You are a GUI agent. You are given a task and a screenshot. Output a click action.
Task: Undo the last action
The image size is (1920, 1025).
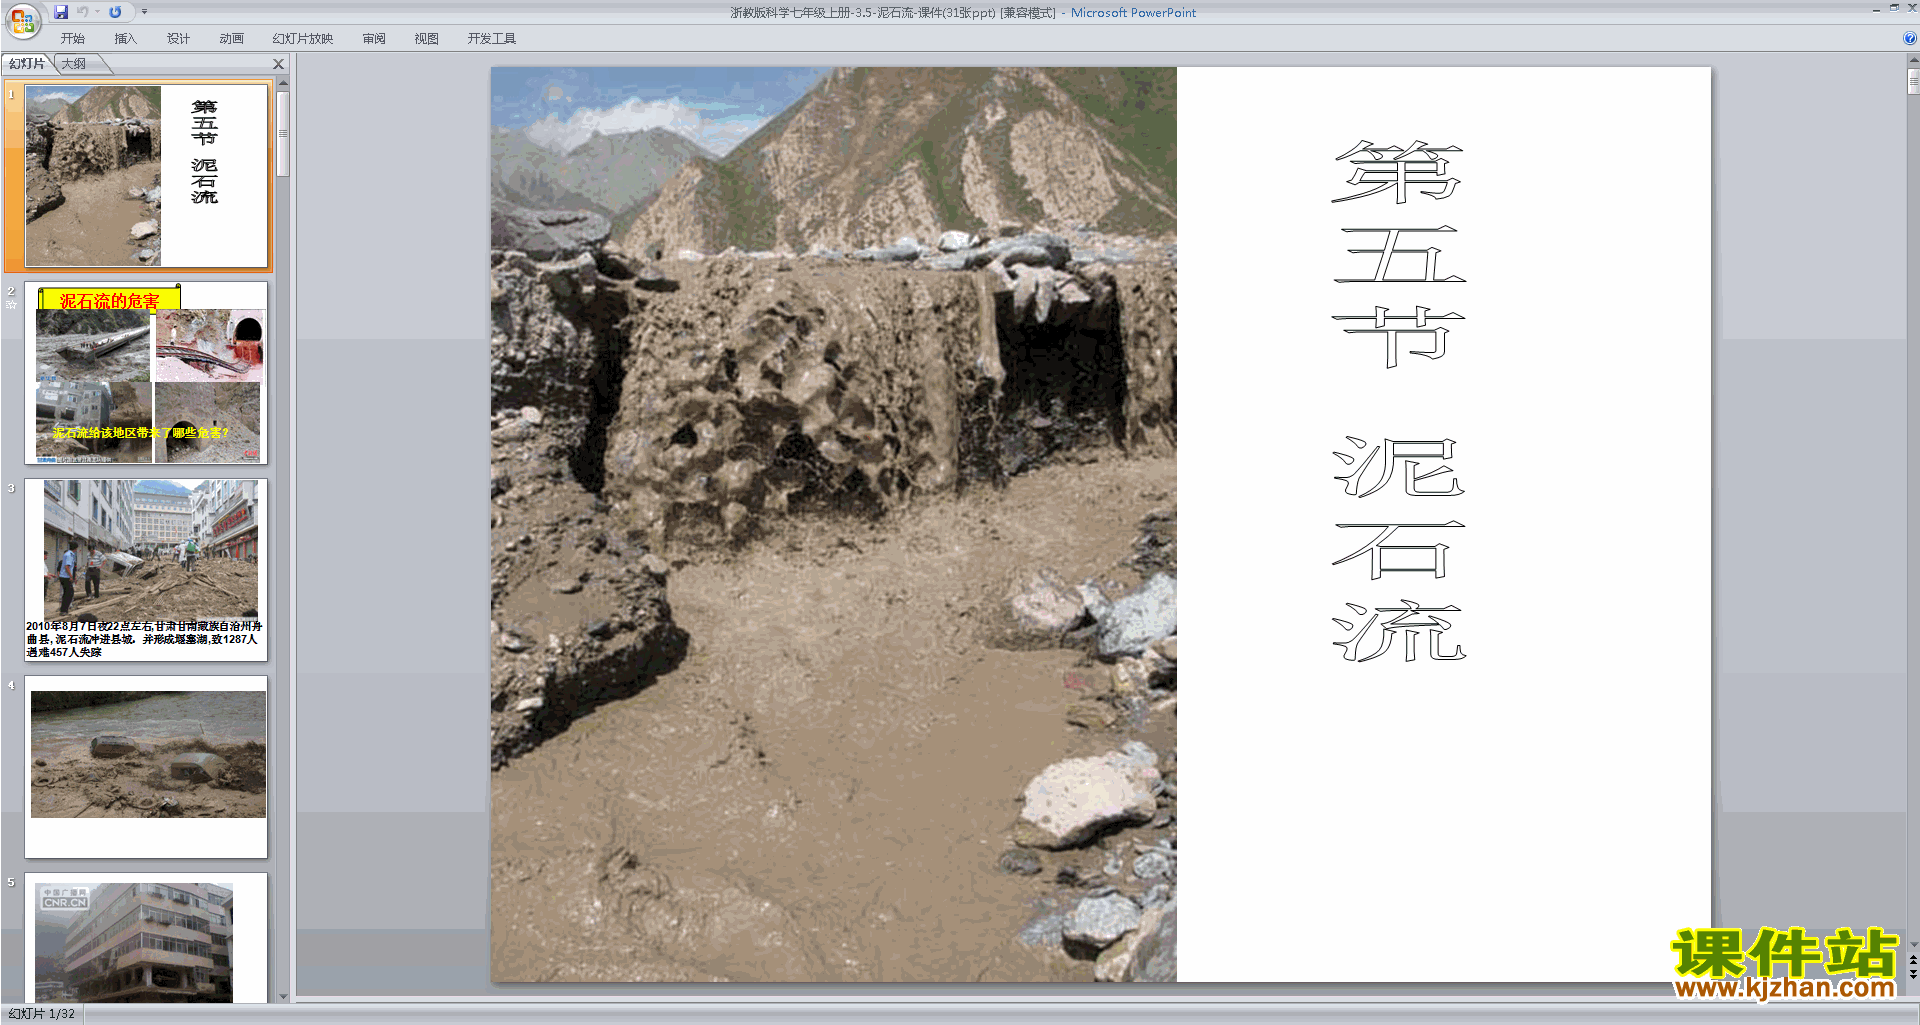pyautogui.click(x=83, y=12)
